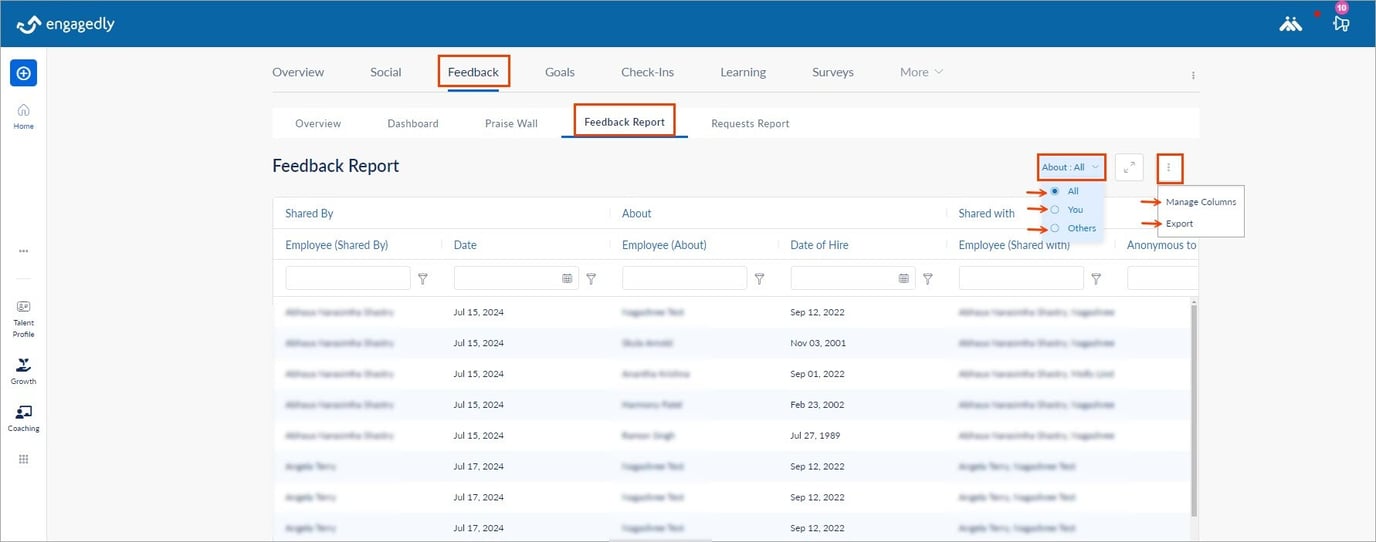Switch to Requests Report sub-tab

(x=750, y=123)
